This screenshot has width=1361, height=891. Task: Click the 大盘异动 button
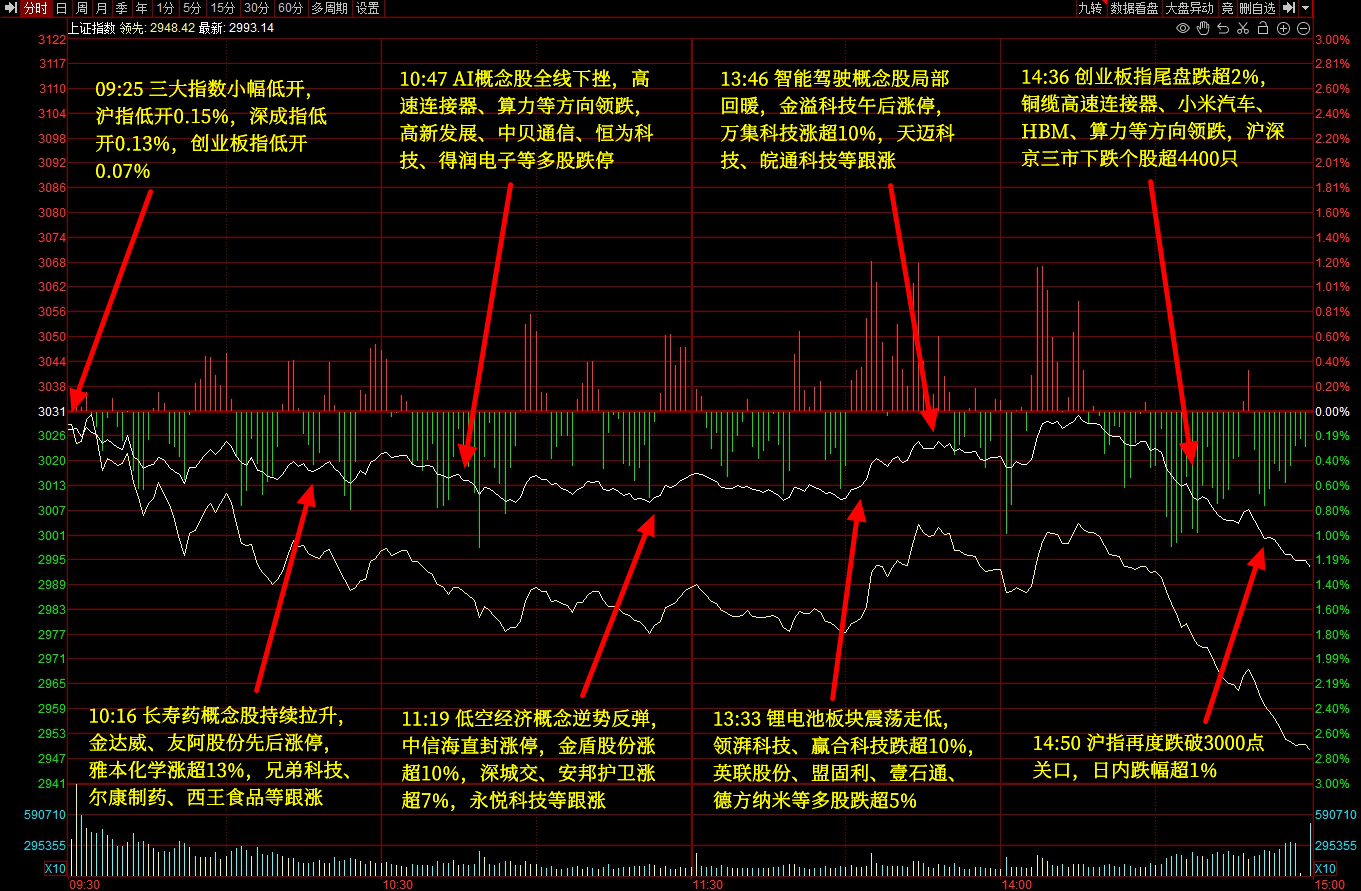(1189, 8)
